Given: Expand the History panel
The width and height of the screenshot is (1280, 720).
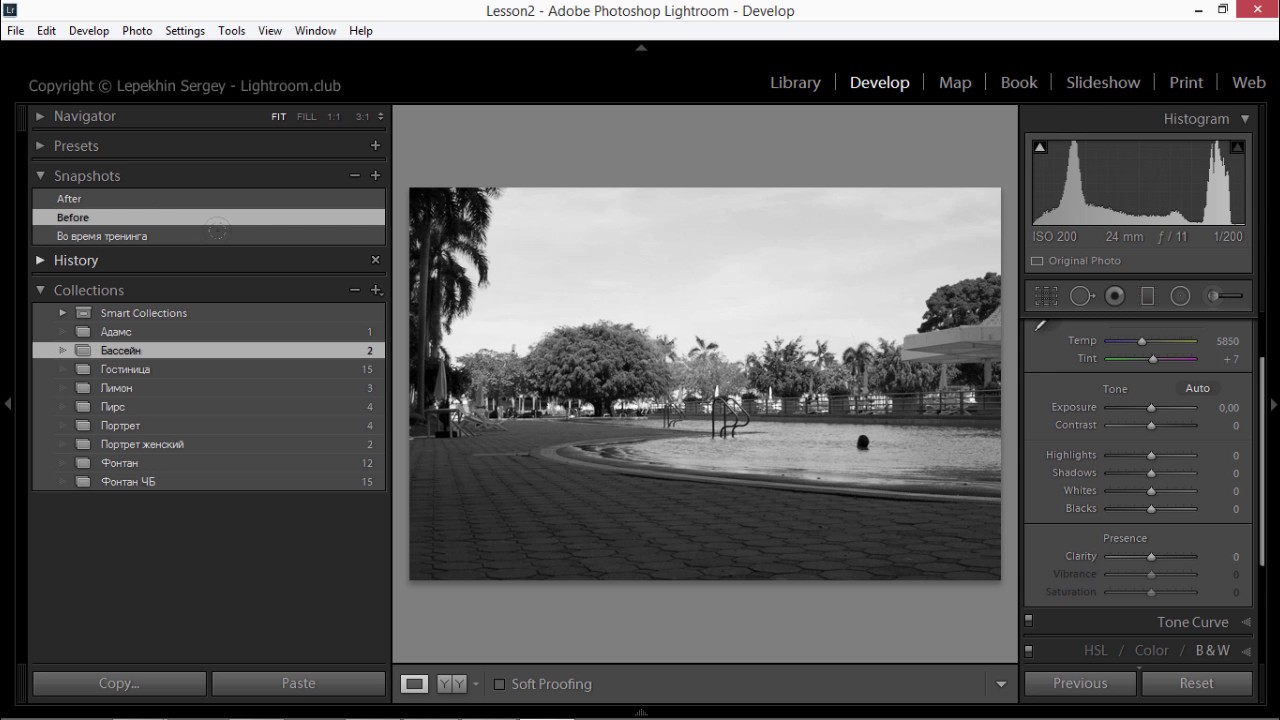Looking at the screenshot, I should click(40, 260).
